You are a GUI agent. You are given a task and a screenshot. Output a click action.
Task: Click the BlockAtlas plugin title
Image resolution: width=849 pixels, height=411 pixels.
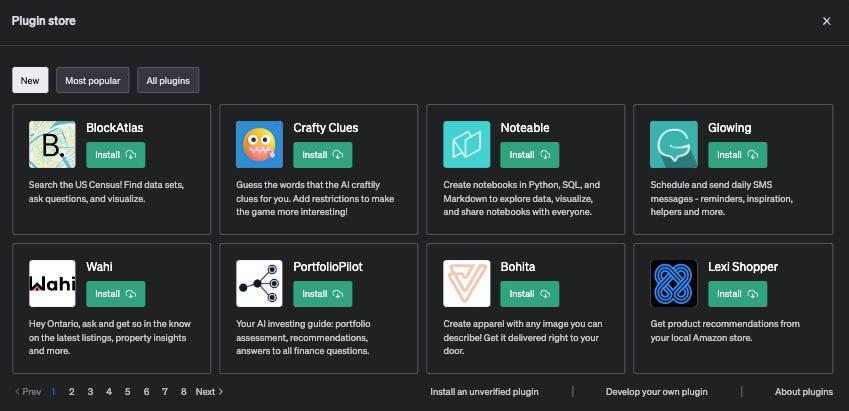click(115, 128)
